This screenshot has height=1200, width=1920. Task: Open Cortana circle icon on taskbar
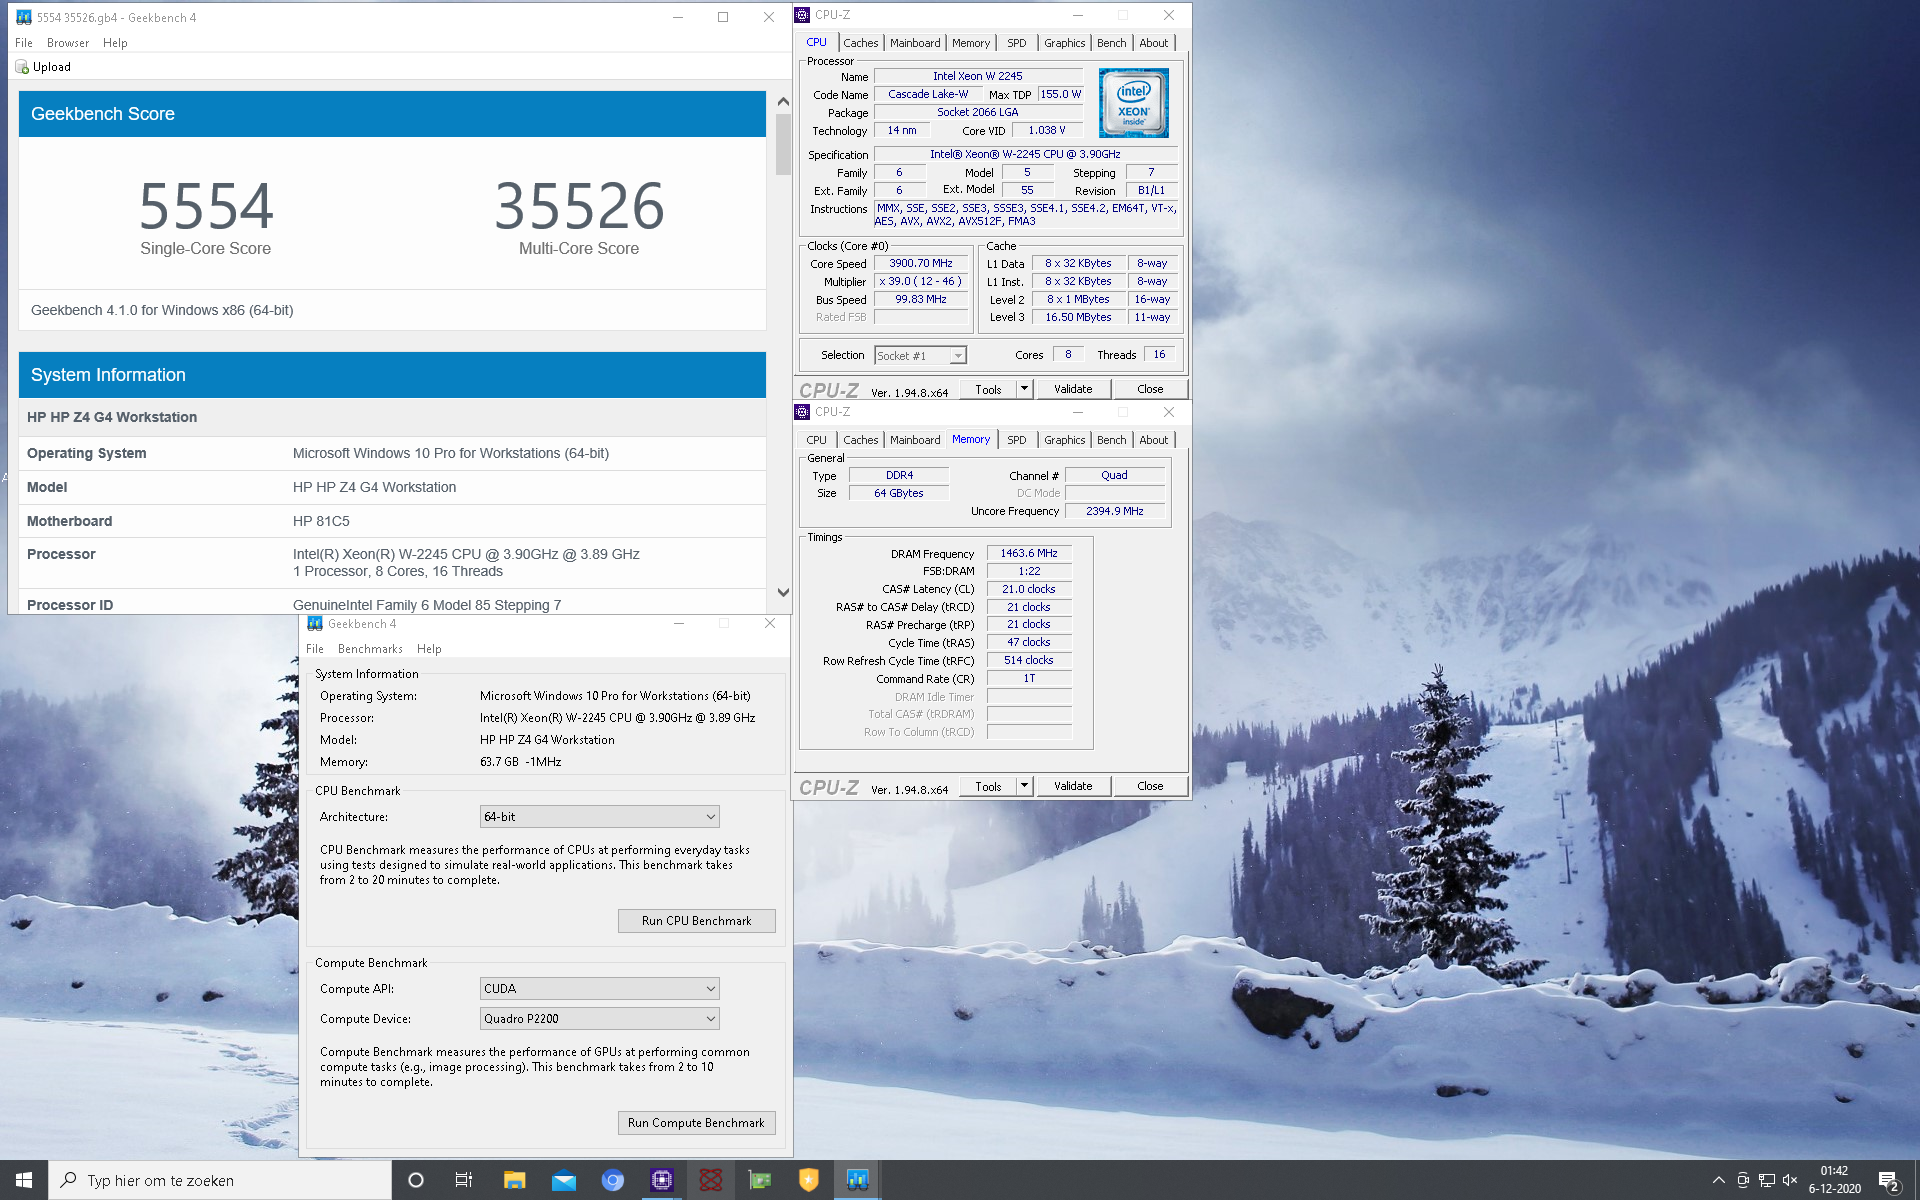(416, 1180)
